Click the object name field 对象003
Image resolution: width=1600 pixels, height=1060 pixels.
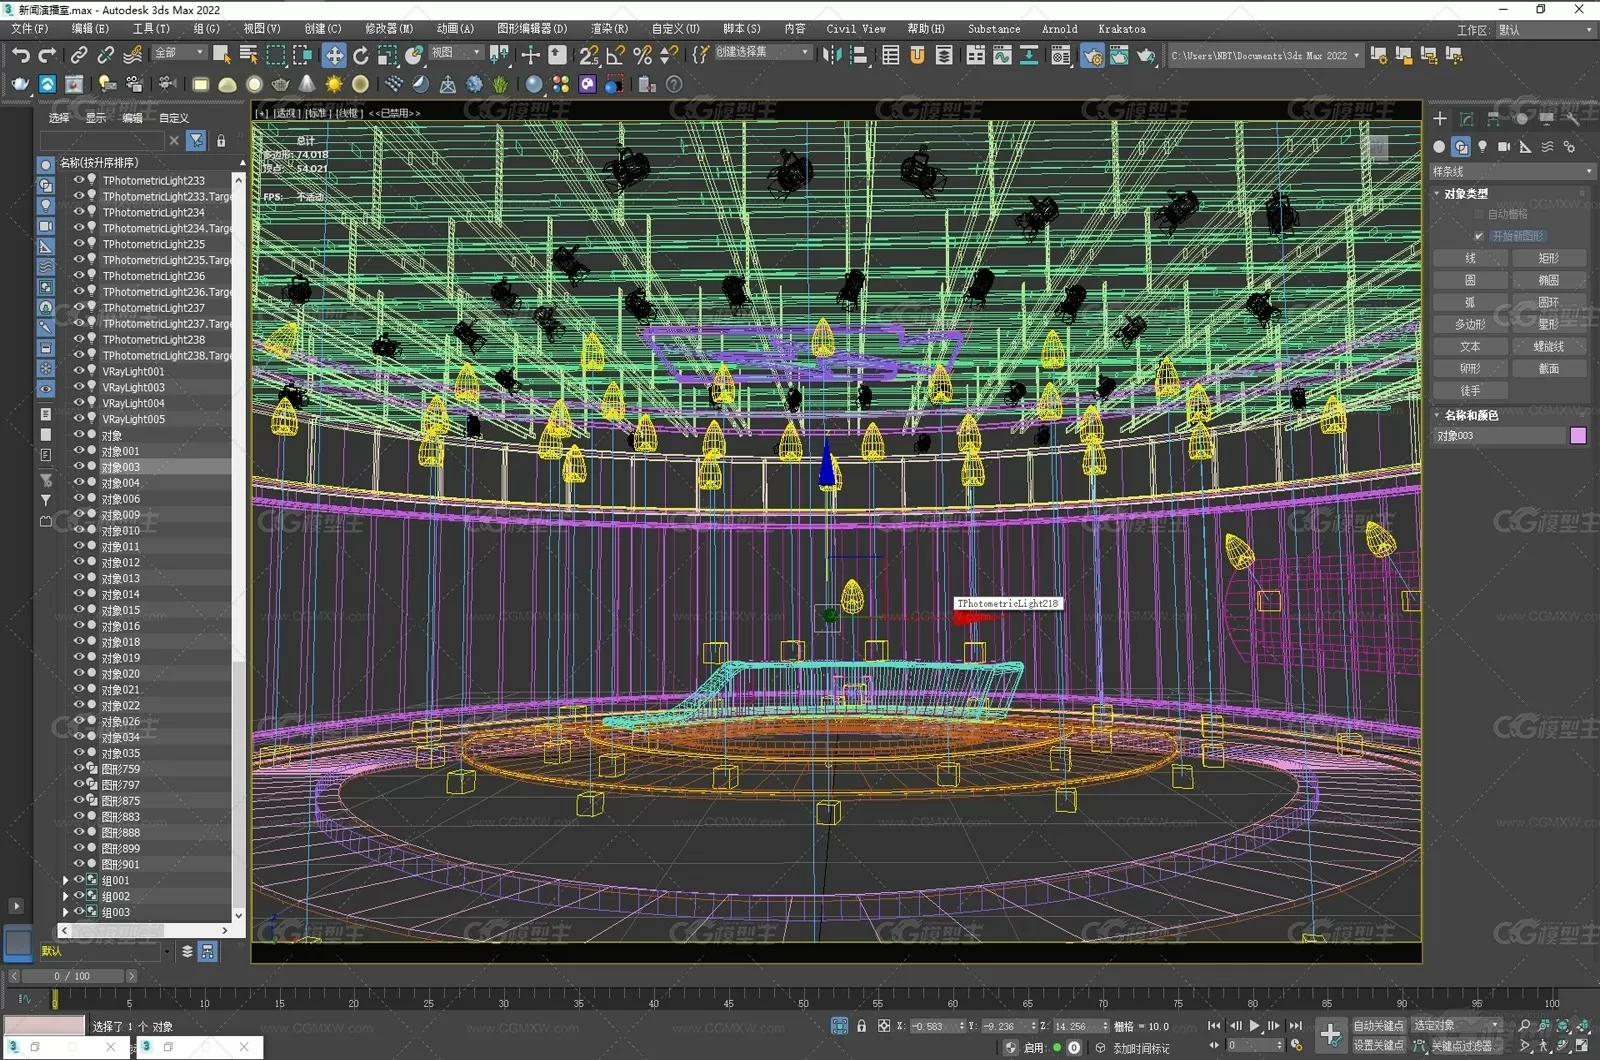tap(1499, 436)
